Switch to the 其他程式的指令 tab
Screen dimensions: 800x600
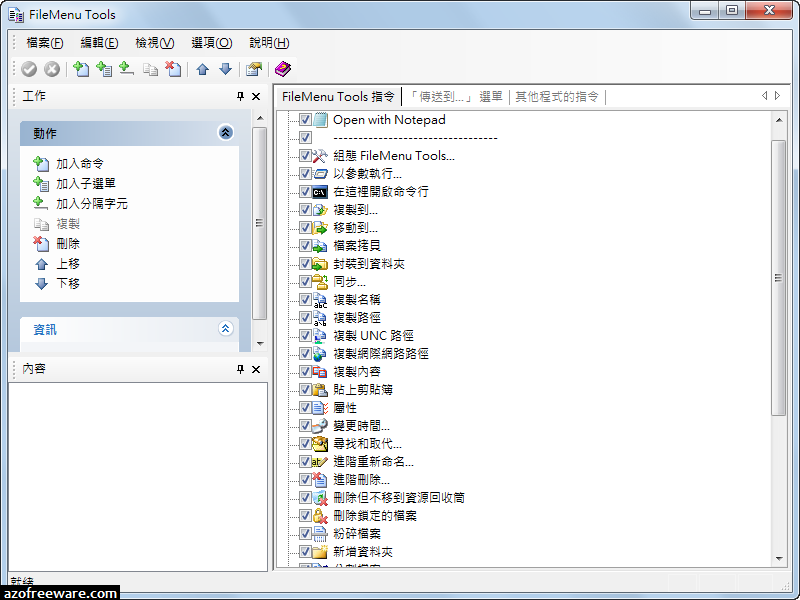point(557,96)
